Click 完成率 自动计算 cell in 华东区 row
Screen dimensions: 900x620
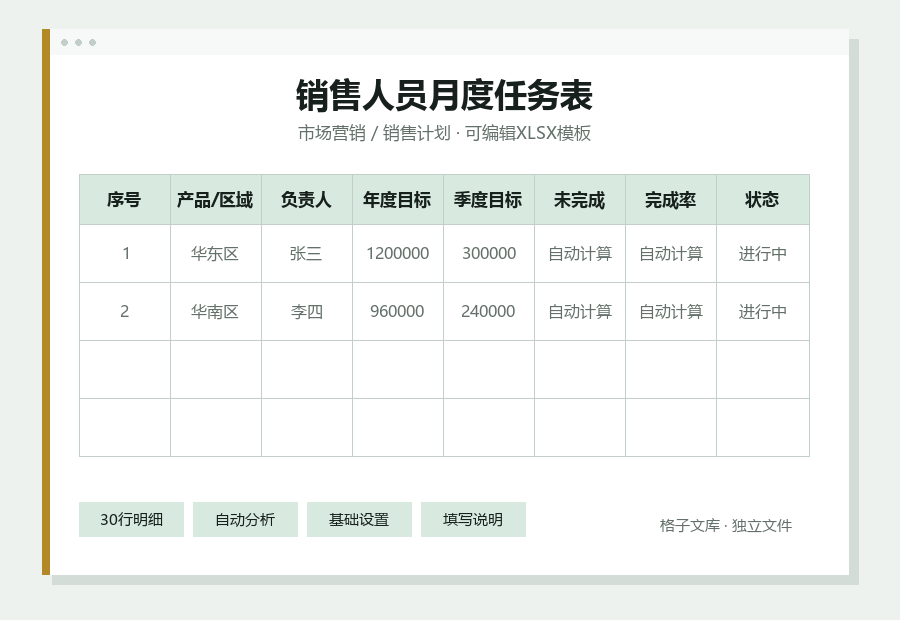tap(670, 254)
